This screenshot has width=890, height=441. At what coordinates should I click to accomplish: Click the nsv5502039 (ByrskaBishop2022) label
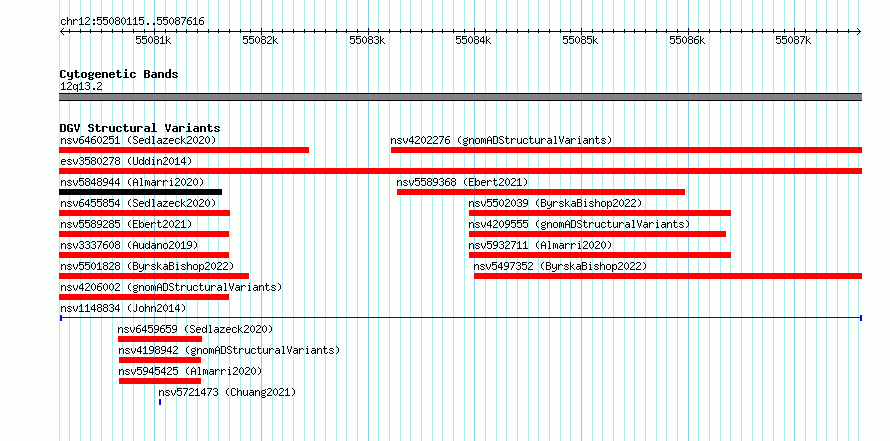click(x=555, y=203)
